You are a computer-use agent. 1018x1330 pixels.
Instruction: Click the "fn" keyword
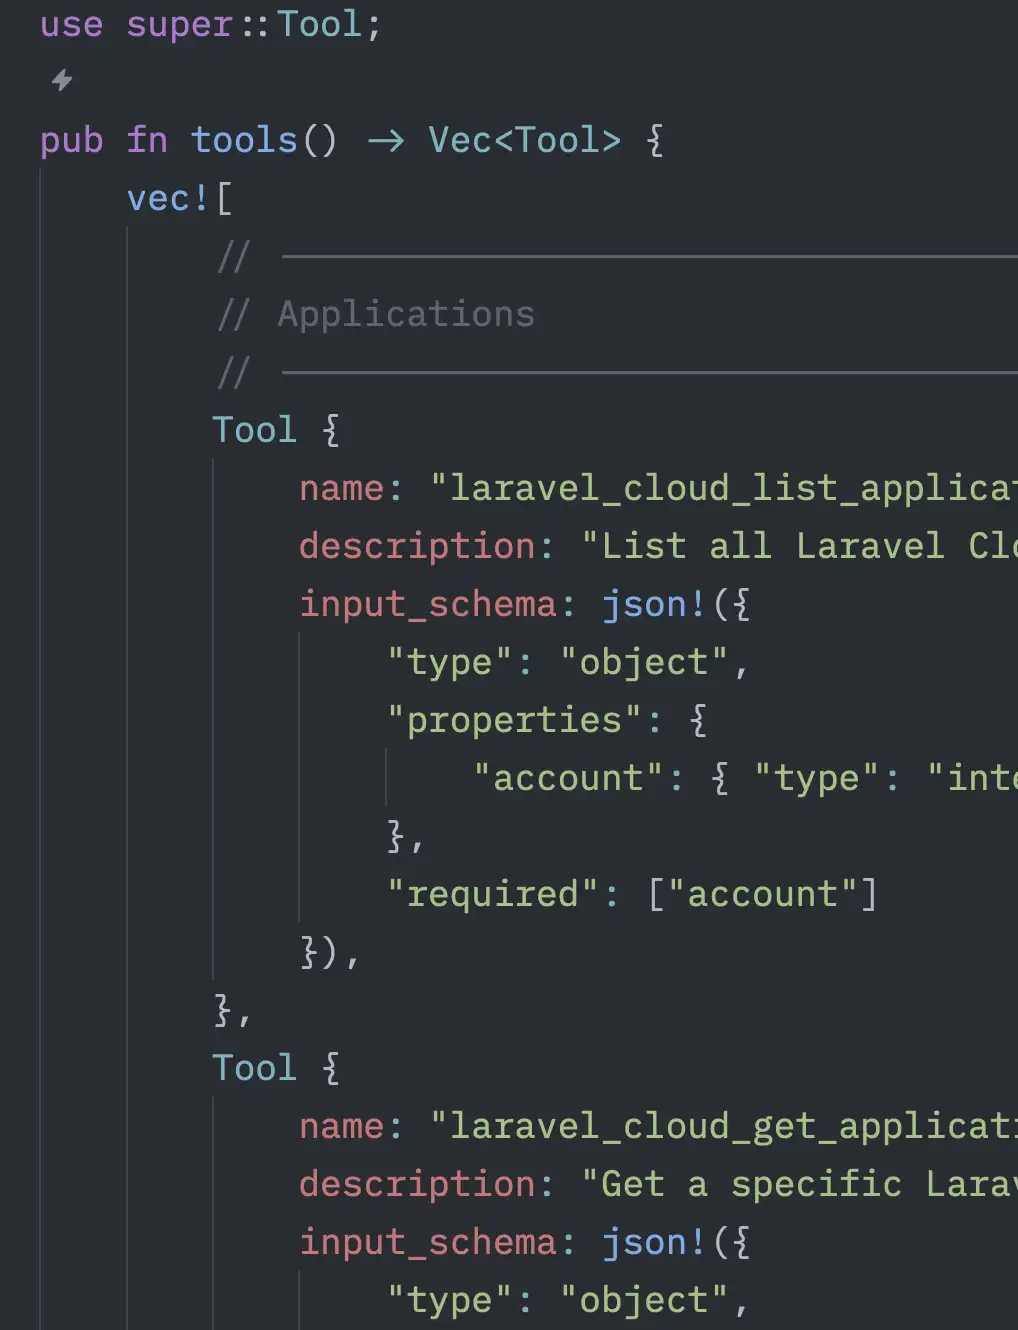[147, 140]
